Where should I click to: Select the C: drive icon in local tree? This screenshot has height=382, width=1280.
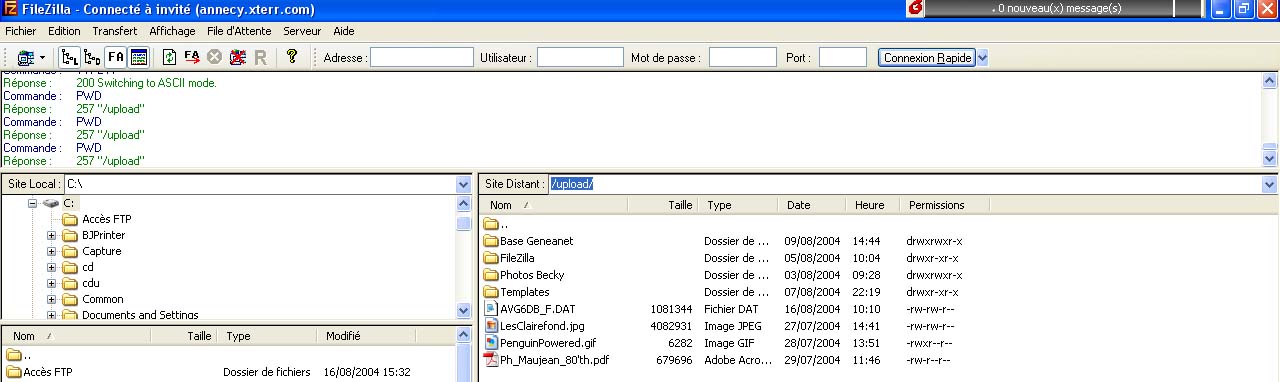coord(51,203)
